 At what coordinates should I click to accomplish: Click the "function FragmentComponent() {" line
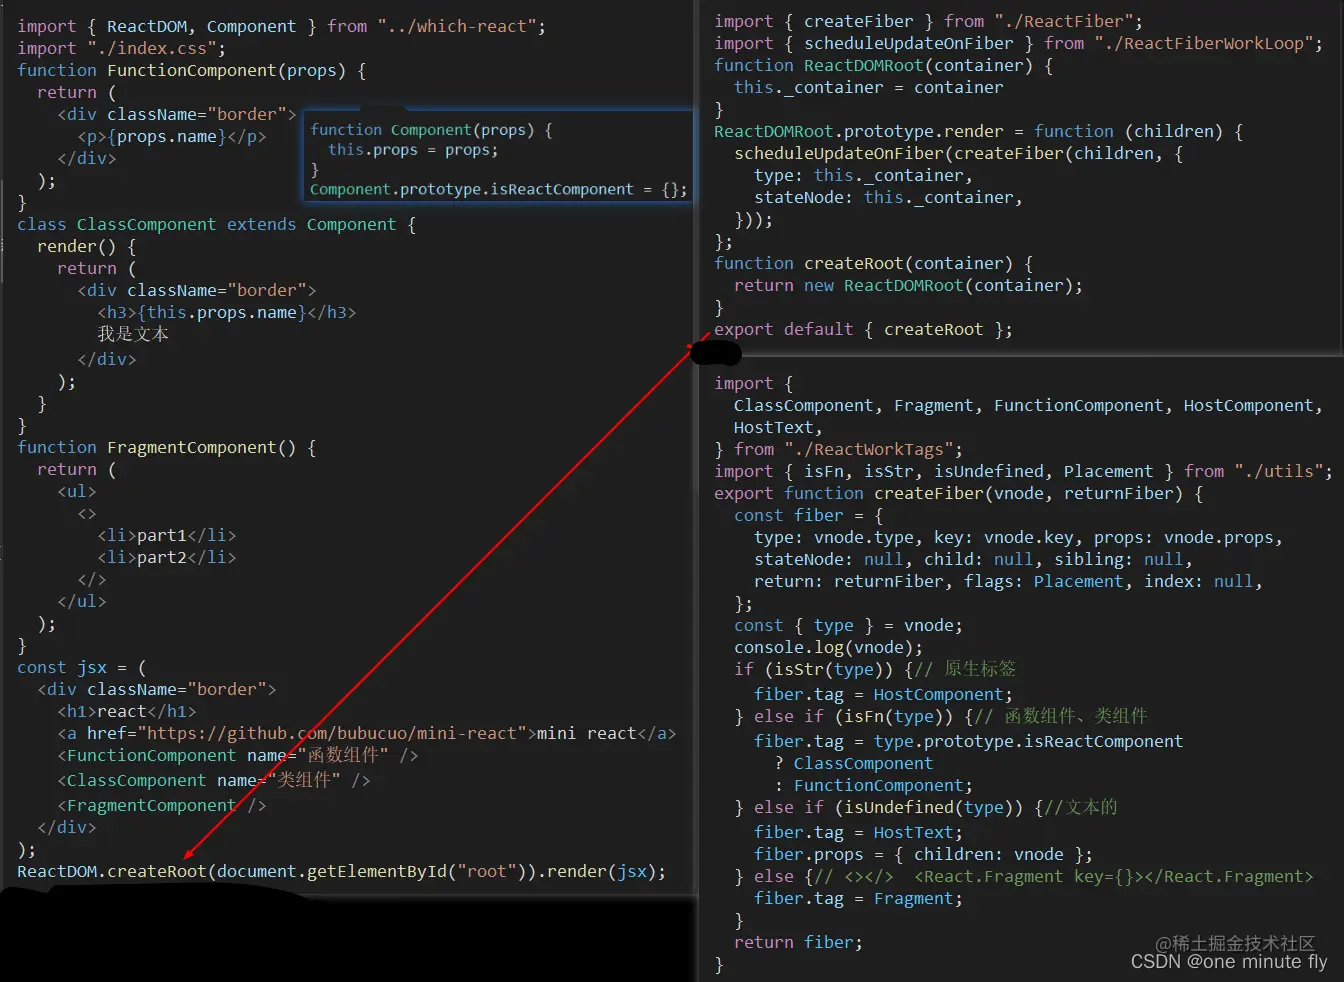tap(167, 447)
